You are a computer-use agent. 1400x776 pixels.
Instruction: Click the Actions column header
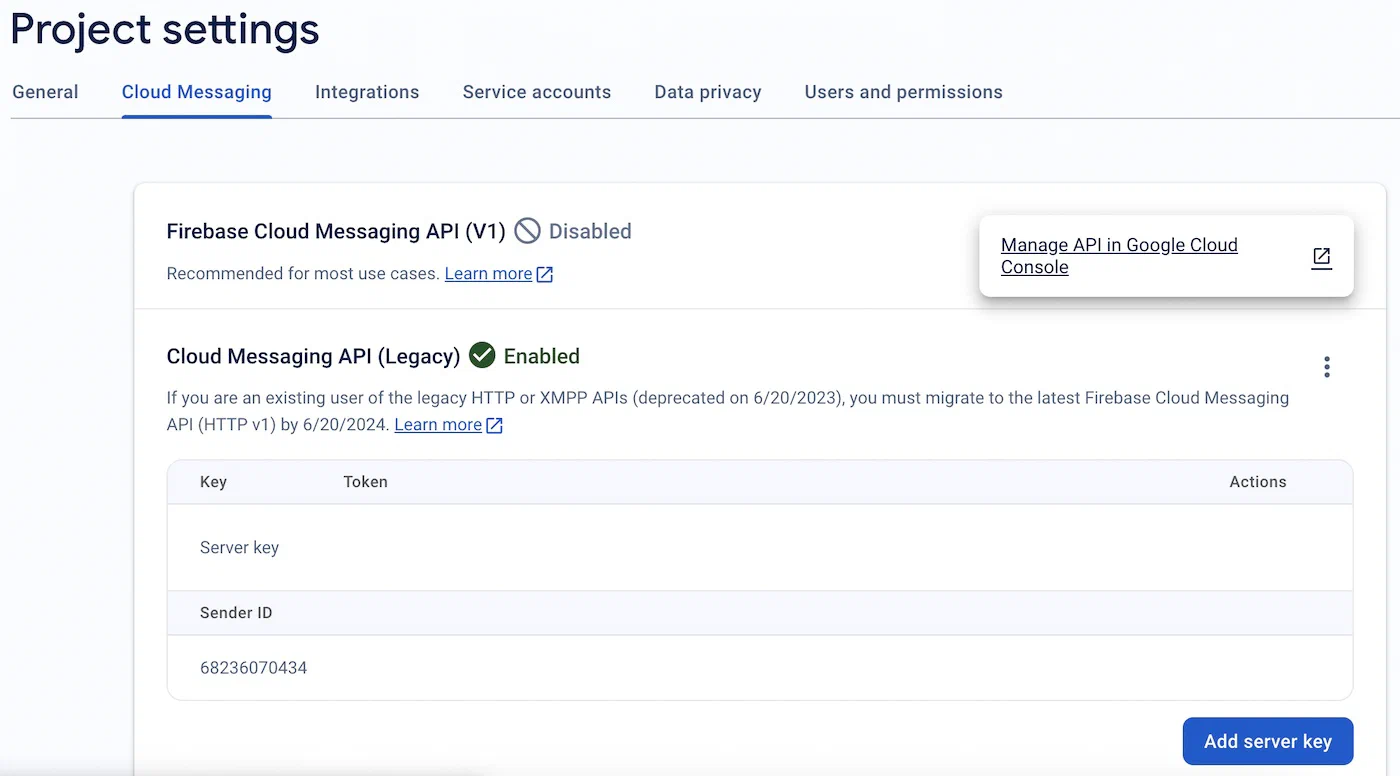[1257, 482]
